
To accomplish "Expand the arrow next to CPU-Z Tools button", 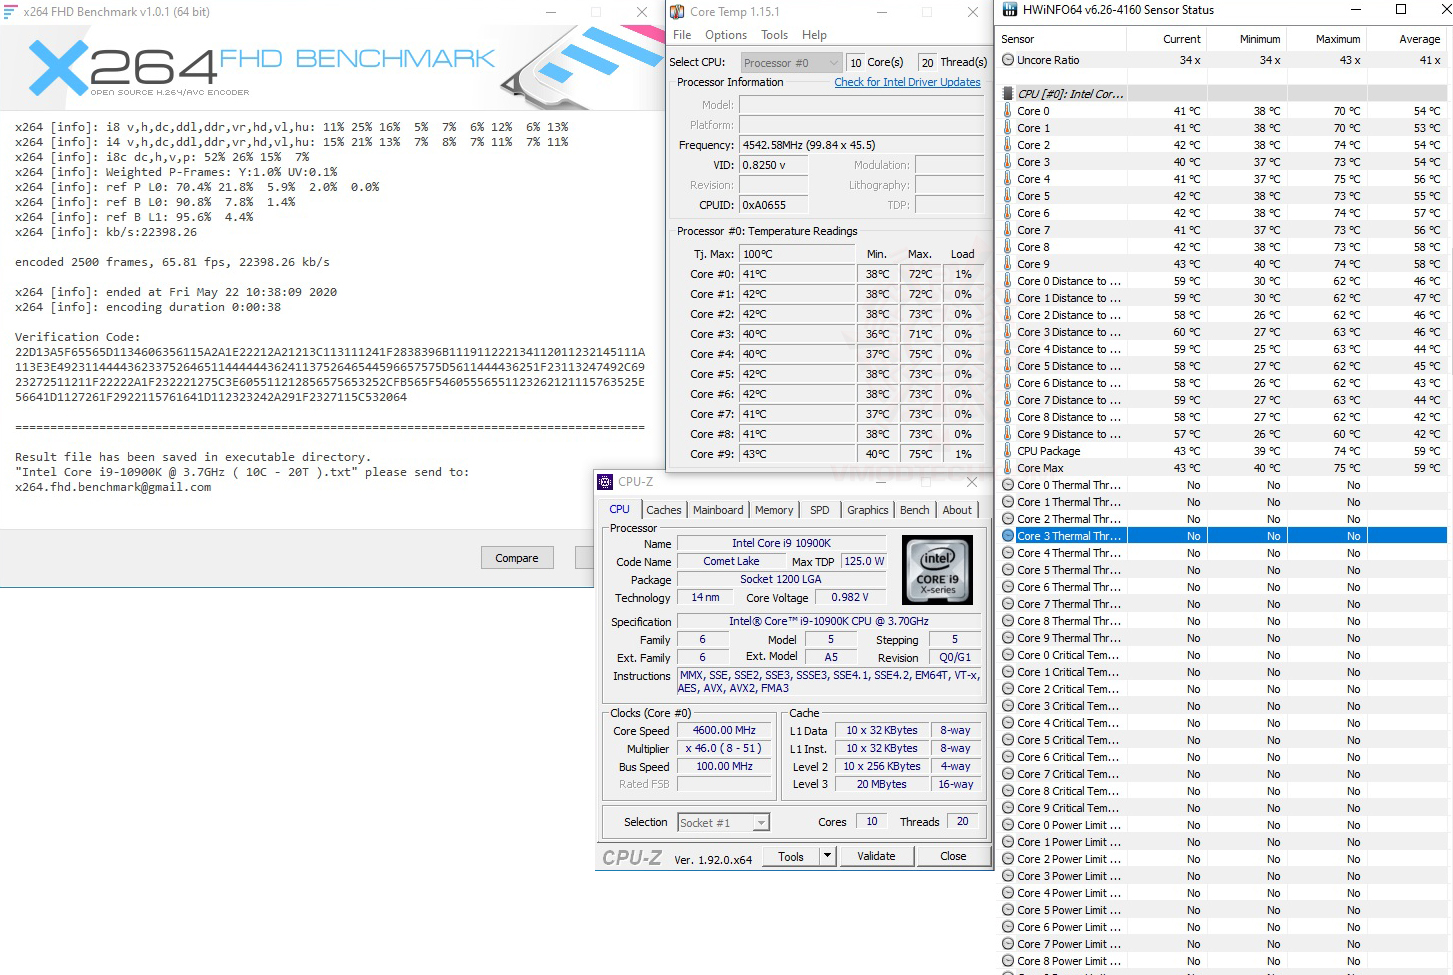I will click(x=827, y=856).
